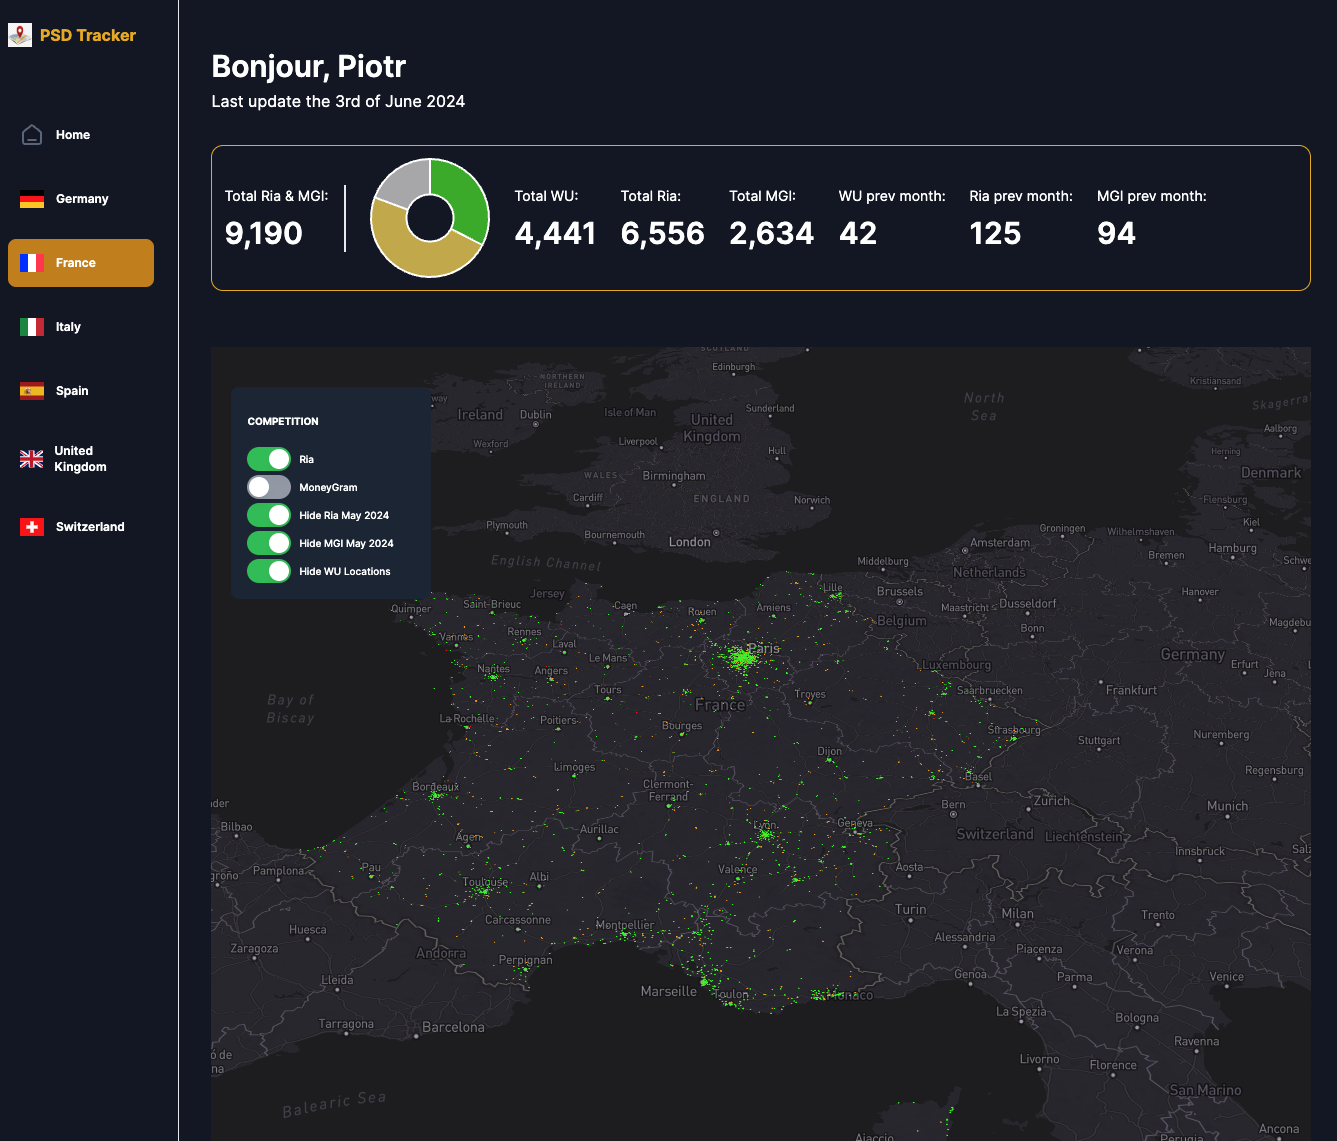This screenshot has height=1141, width=1337.
Task: Select the Germany flag icon
Action: coord(32,199)
